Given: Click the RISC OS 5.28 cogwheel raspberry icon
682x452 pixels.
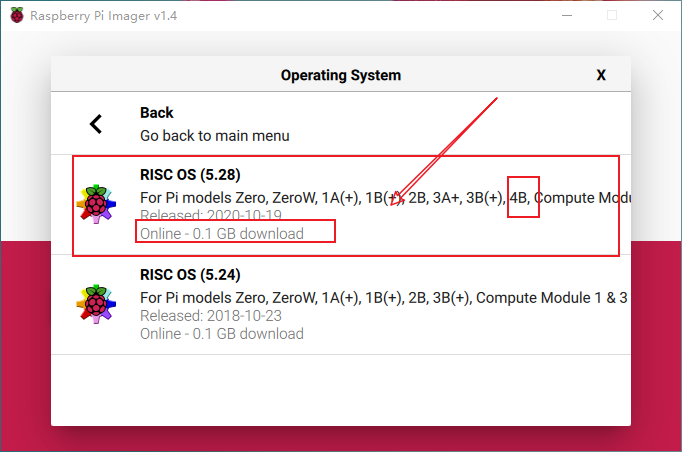Looking at the screenshot, I should click(x=96, y=204).
